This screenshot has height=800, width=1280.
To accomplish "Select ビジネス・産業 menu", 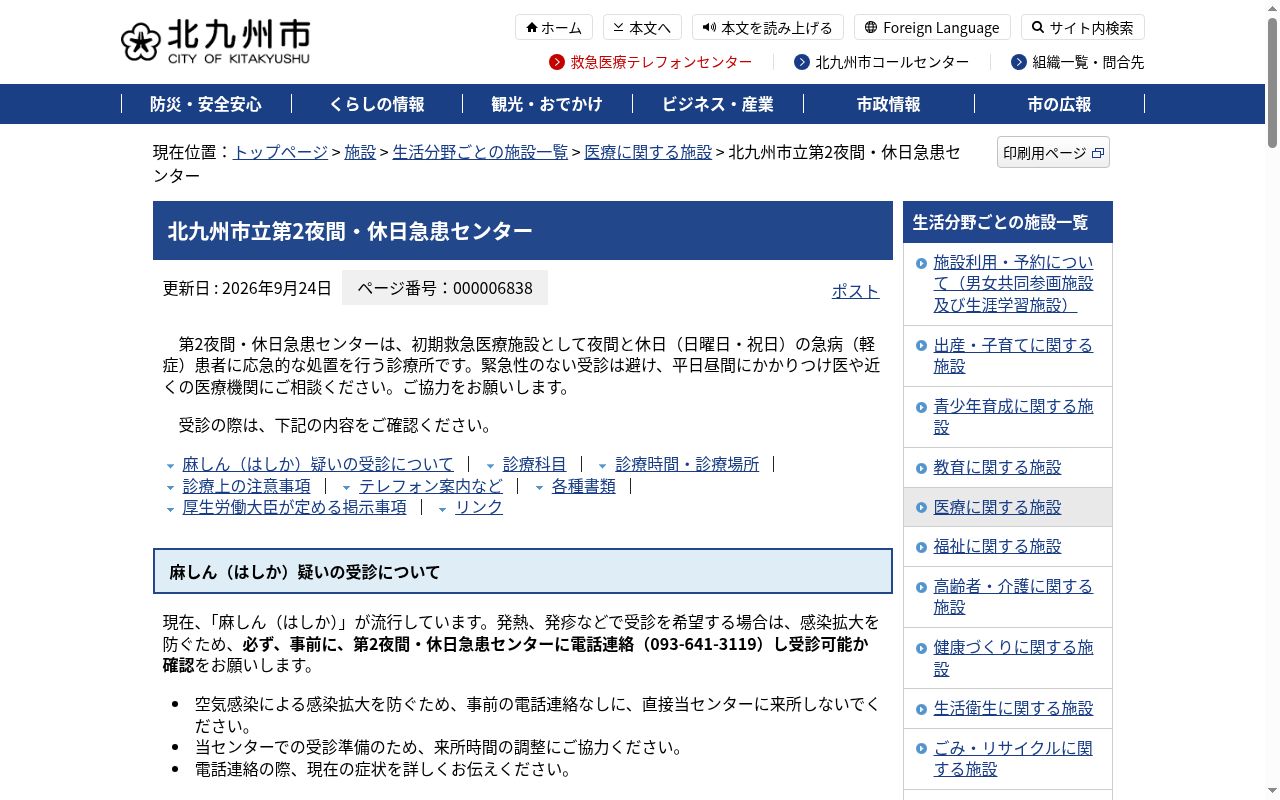I will click(718, 104).
